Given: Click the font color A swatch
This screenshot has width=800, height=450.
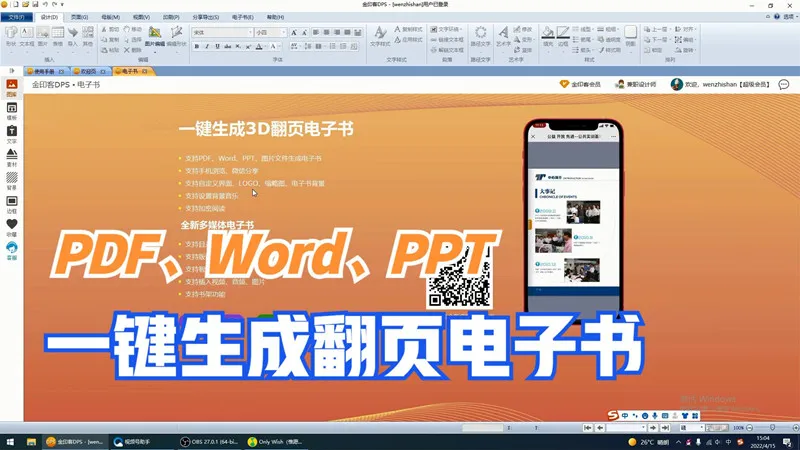Looking at the screenshot, I should coord(259,46).
